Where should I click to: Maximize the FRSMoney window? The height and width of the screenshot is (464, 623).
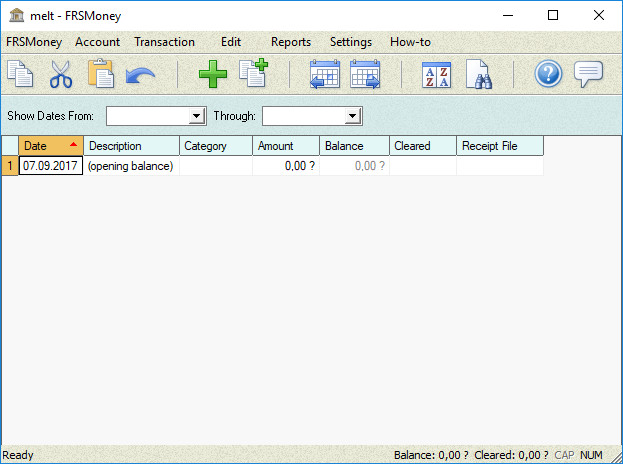pos(553,15)
